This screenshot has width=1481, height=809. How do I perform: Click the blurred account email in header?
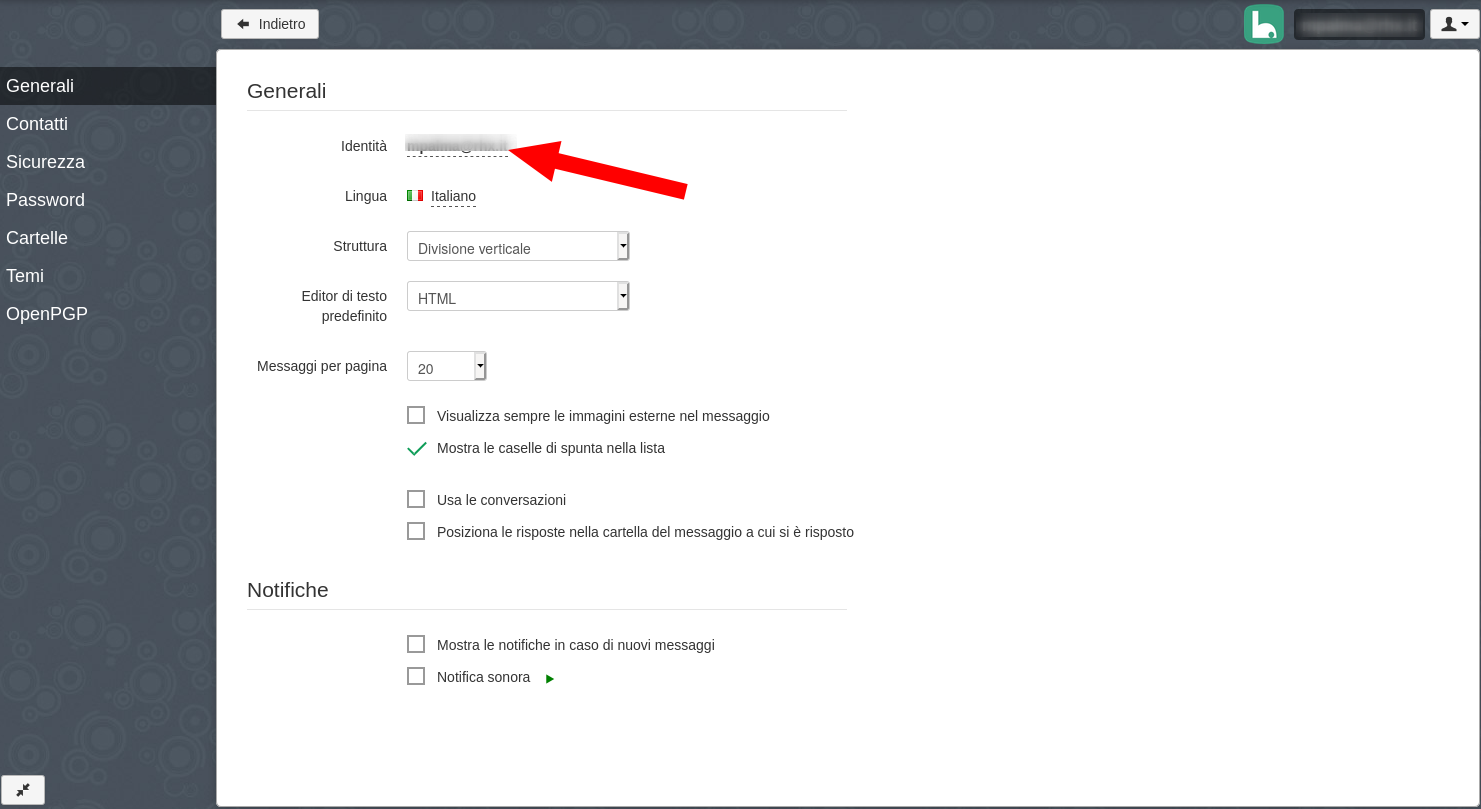coord(1359,24)
